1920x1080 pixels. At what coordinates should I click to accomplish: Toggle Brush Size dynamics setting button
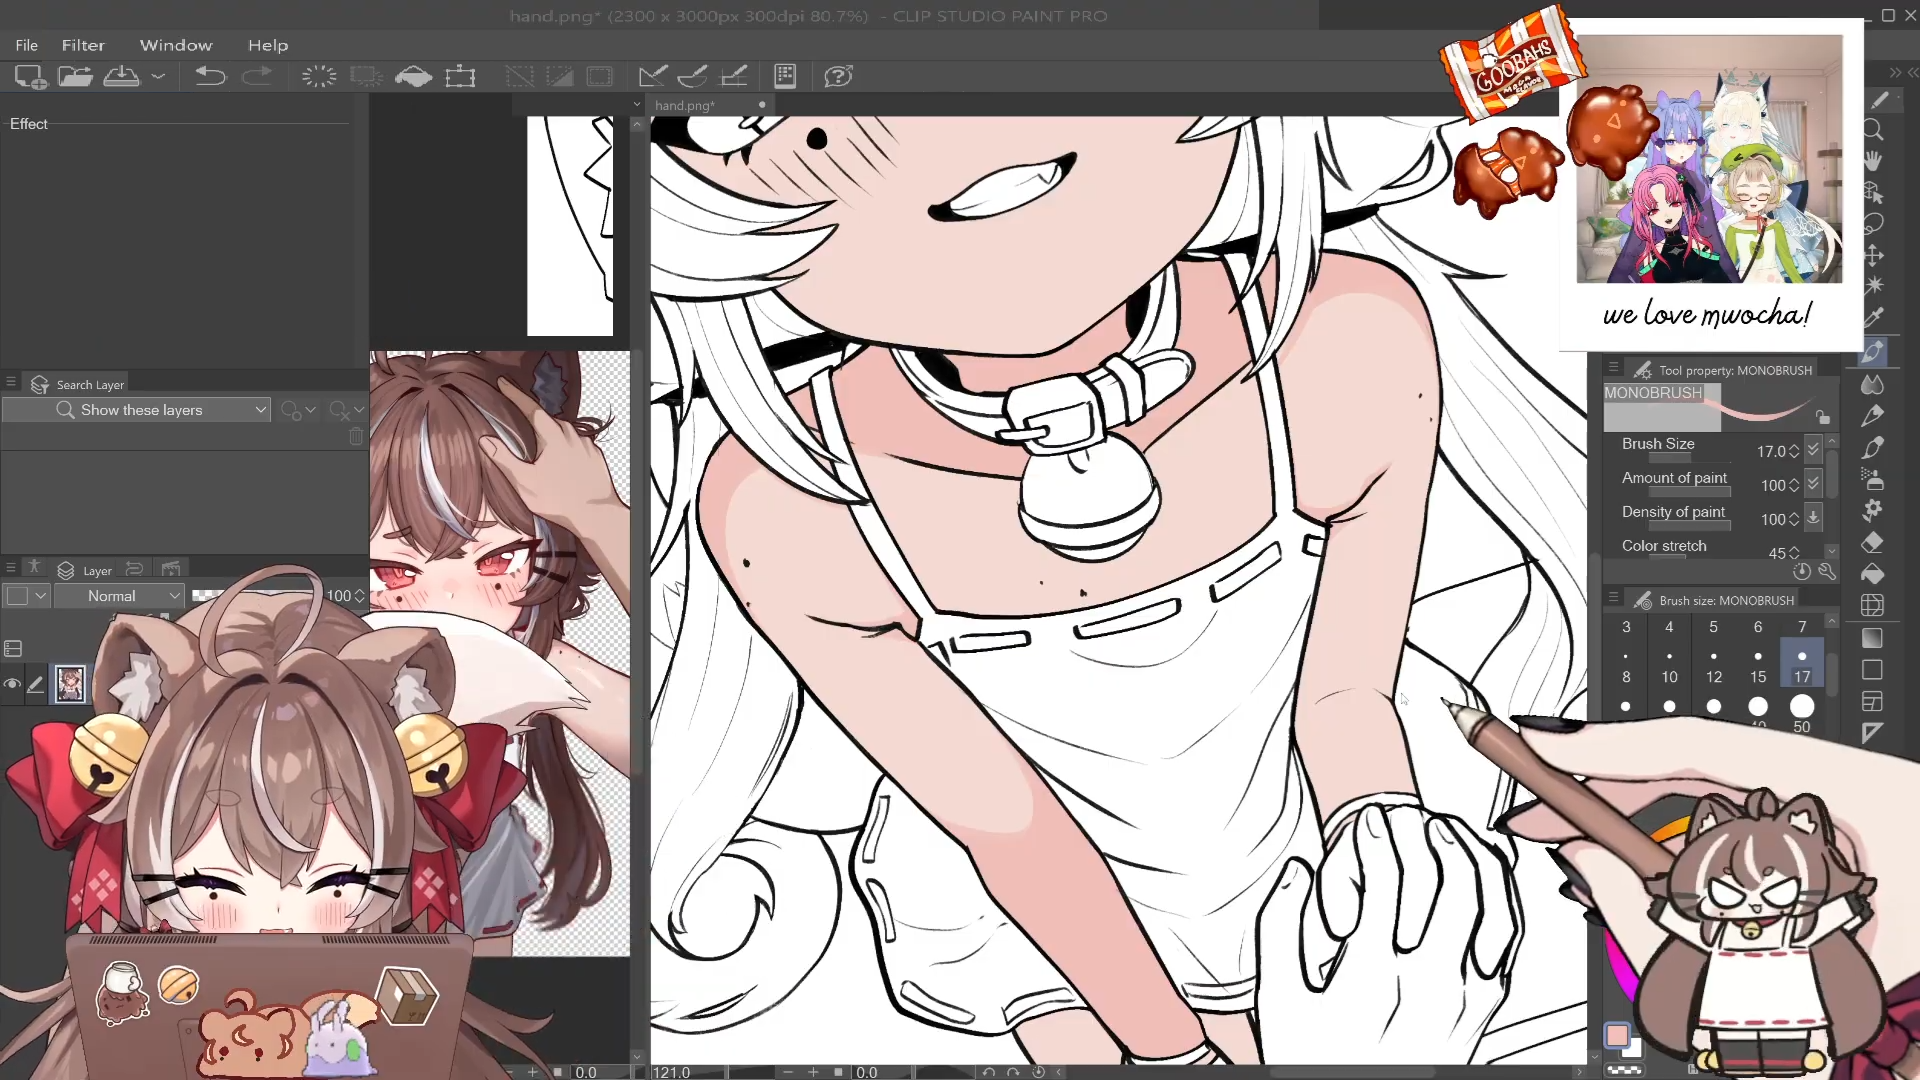tap(1813, 451)
